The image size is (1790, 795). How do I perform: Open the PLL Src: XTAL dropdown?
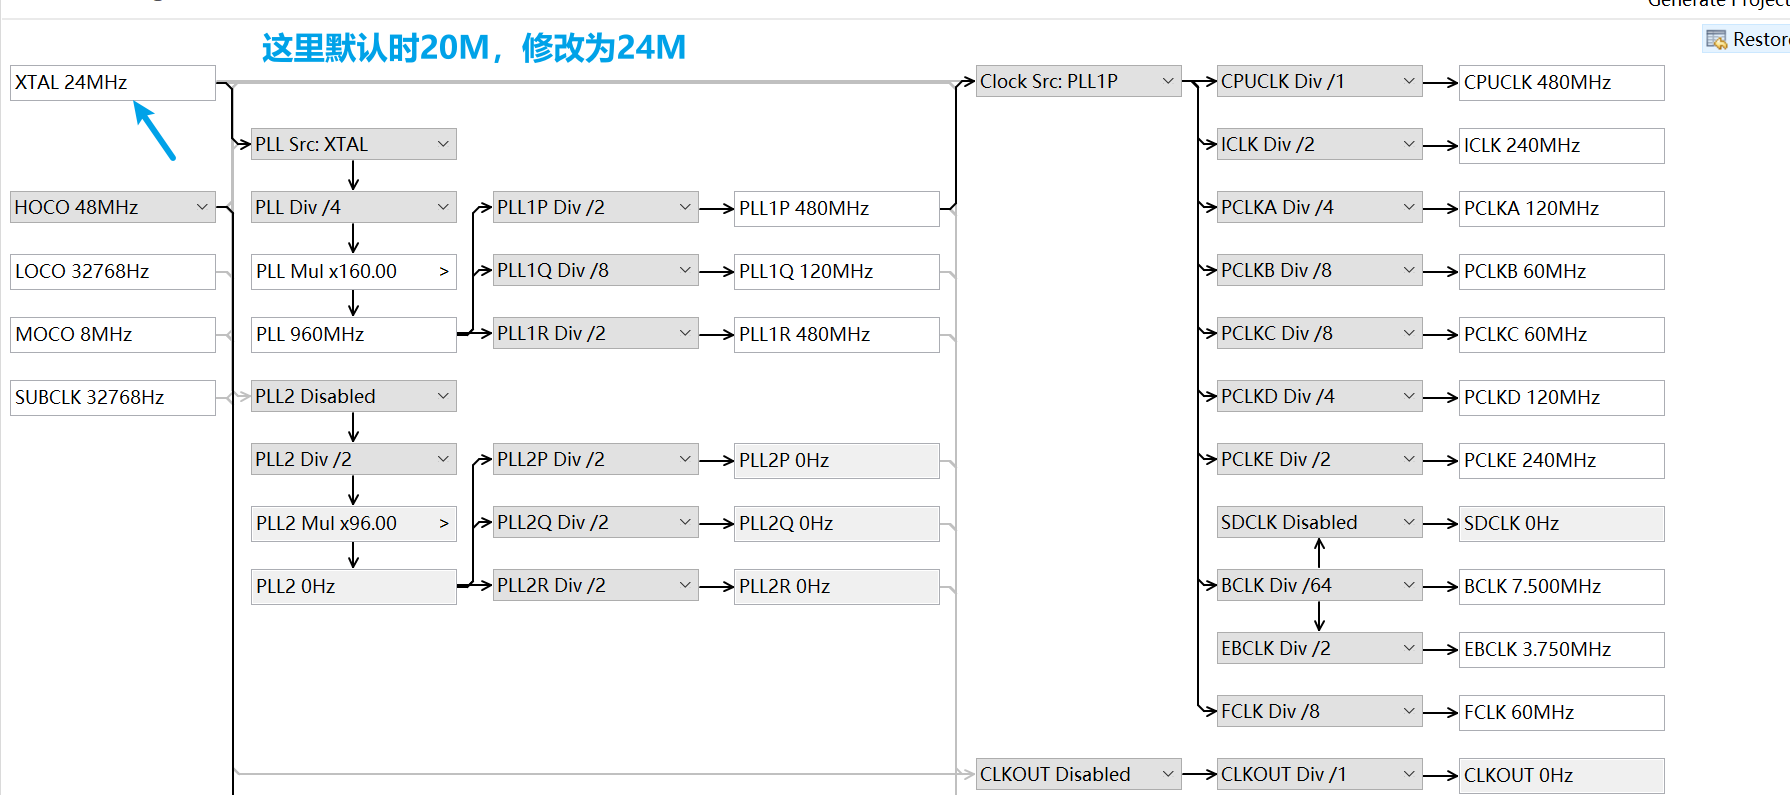[x=354, y=144]
